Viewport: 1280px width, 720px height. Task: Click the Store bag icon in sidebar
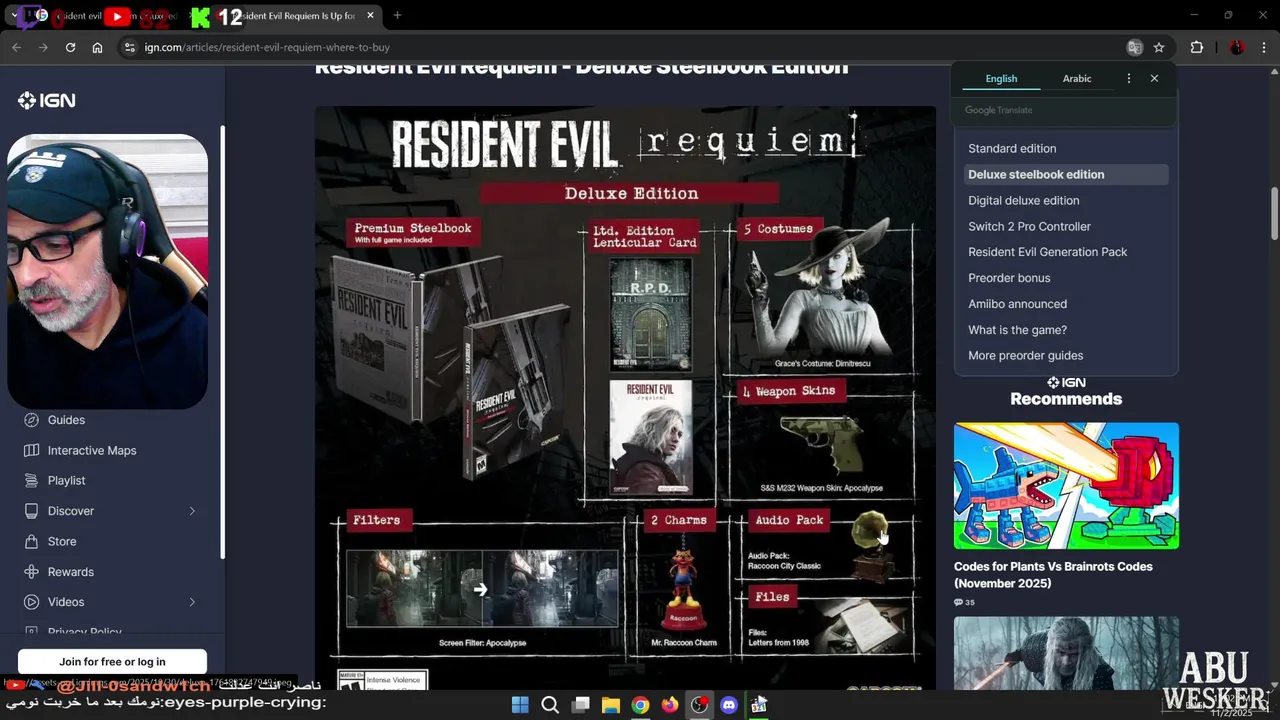click(x=31, y=541)
